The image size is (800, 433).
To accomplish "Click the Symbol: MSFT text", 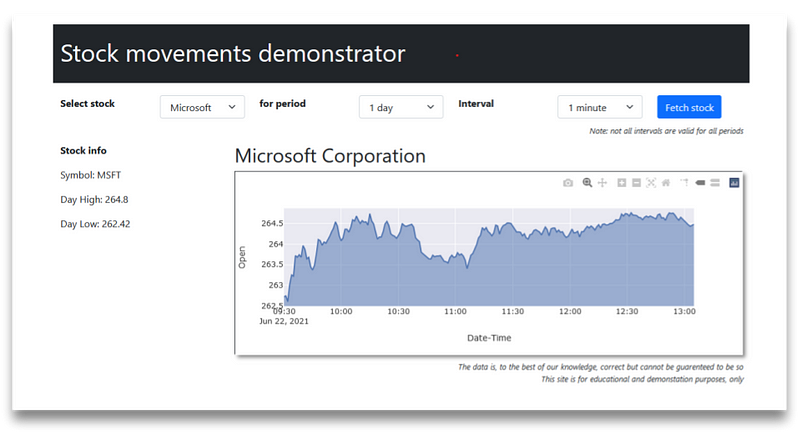I will pos(90,175).
